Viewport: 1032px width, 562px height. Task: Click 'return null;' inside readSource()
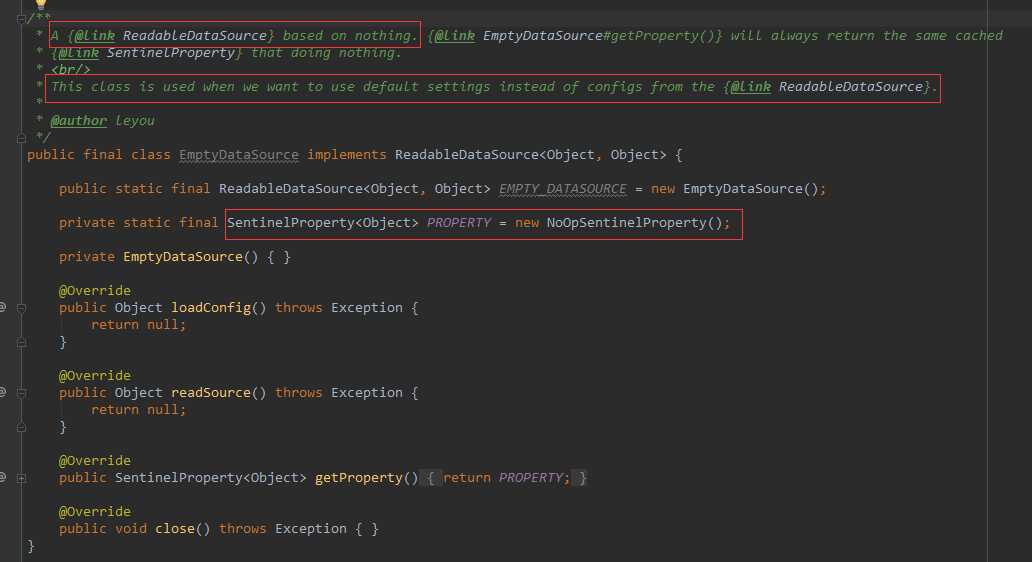(x=139, y=409)
